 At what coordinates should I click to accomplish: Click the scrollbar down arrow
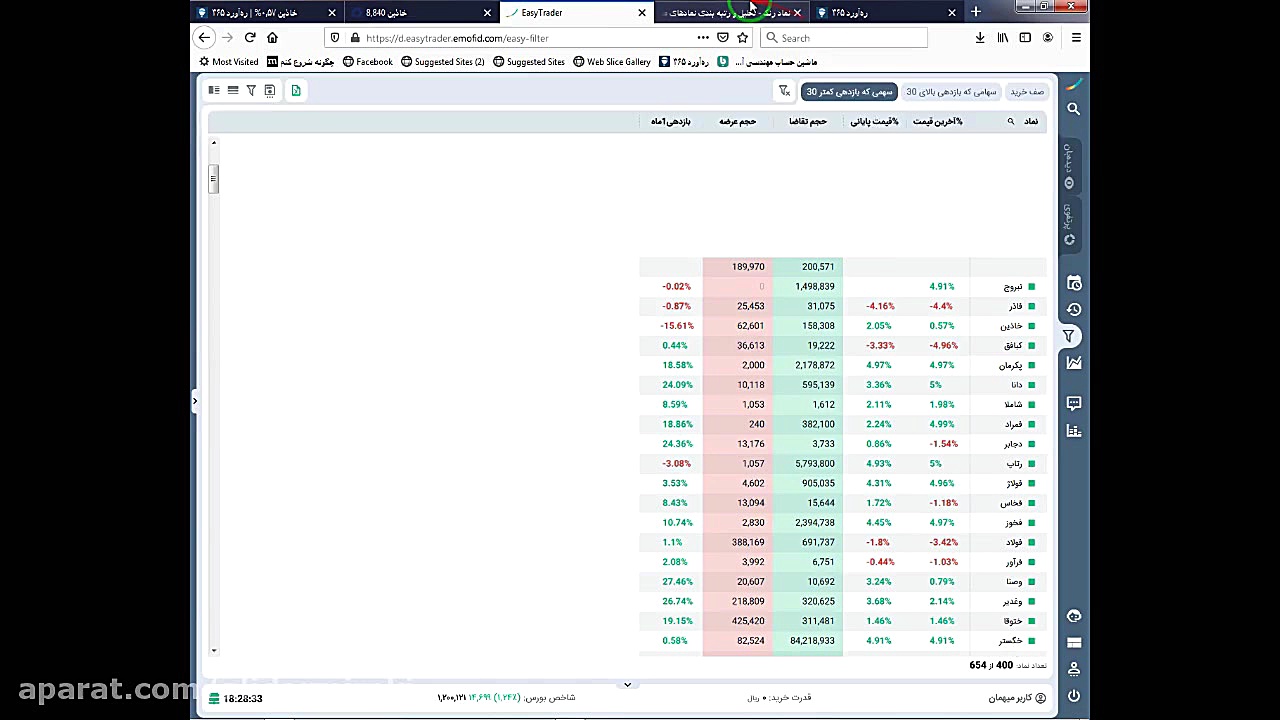tap(213, 650)
